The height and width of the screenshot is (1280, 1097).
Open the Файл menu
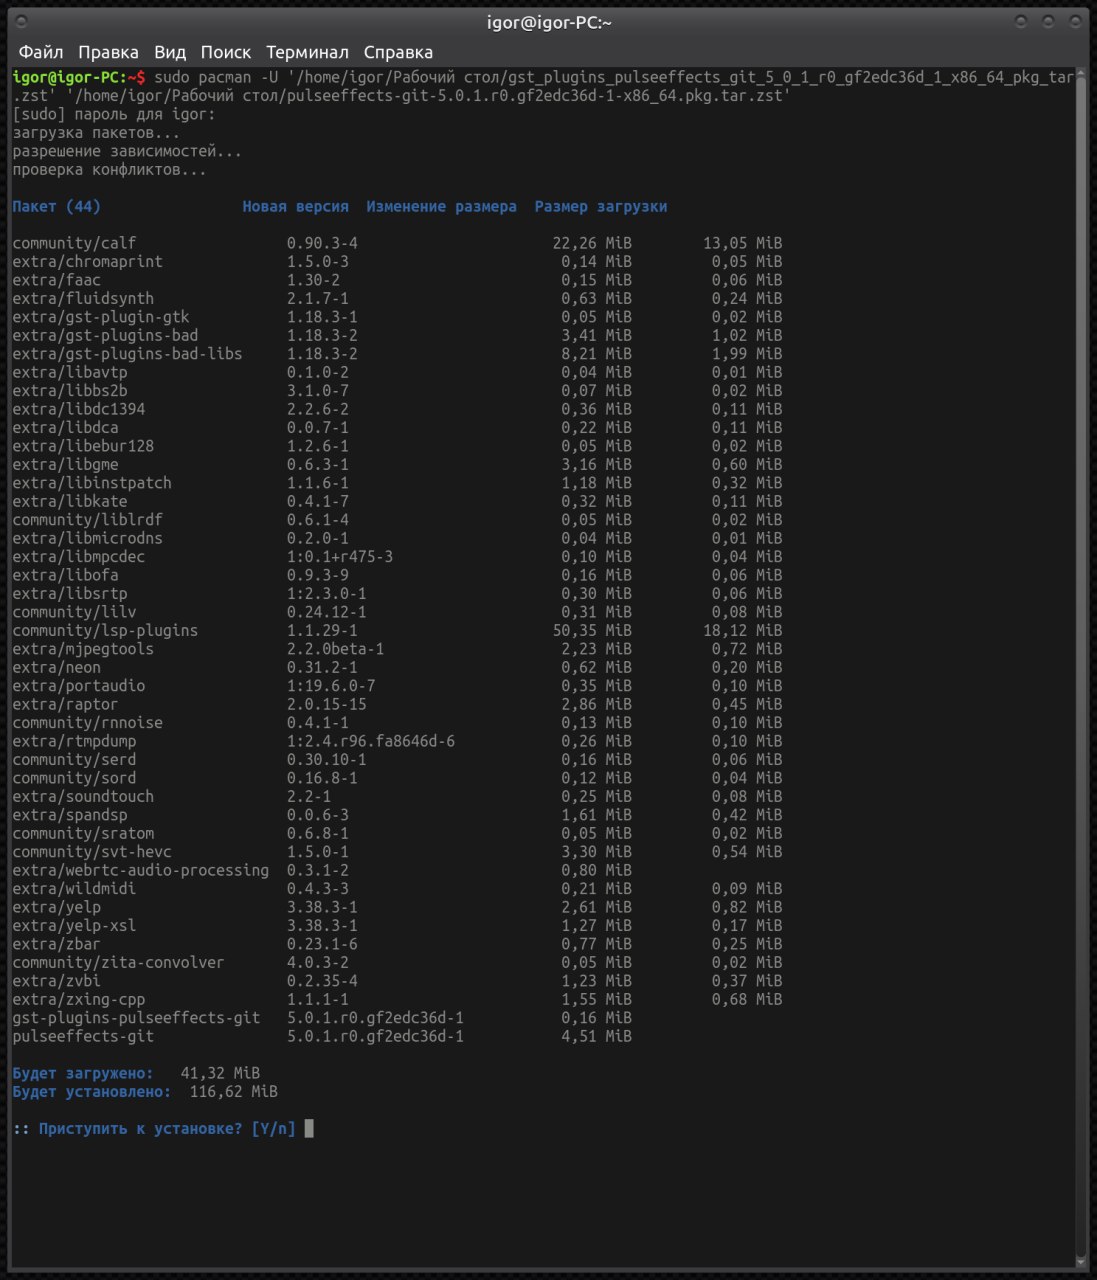41,52
